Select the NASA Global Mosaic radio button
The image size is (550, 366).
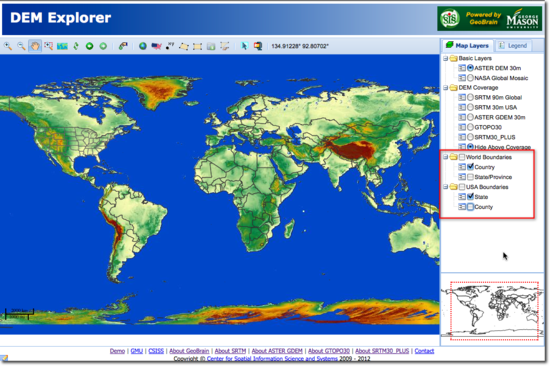pyautogui.click(x=470, y=78)
